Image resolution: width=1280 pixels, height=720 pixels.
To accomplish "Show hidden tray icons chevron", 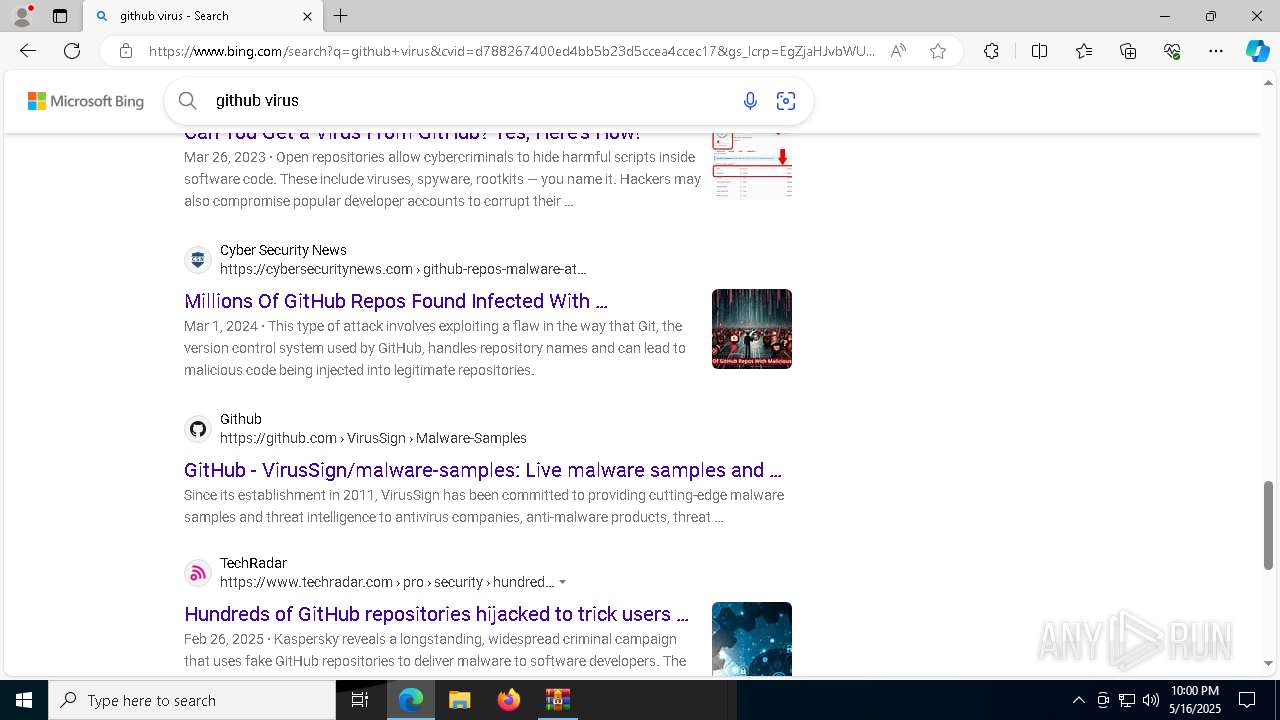I will (x=1078, y=700).
